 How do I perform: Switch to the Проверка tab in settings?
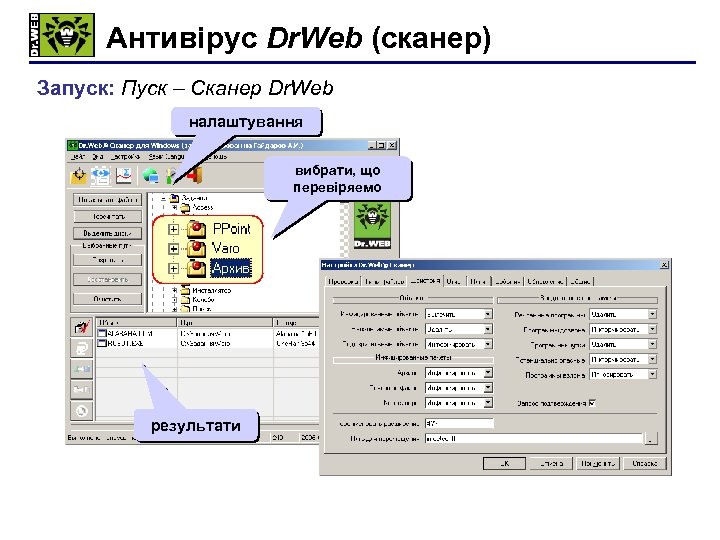pos(343,281)
